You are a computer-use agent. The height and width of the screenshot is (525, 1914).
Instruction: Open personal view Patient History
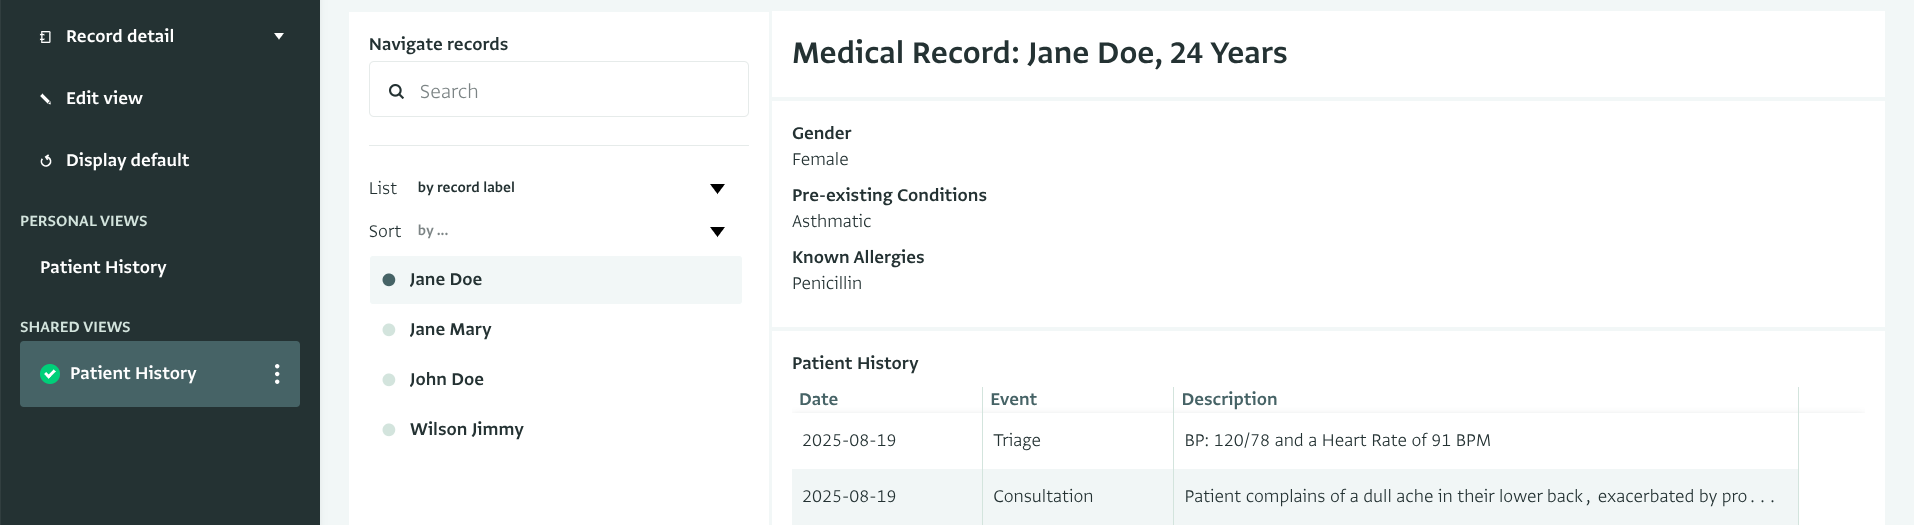103,267
